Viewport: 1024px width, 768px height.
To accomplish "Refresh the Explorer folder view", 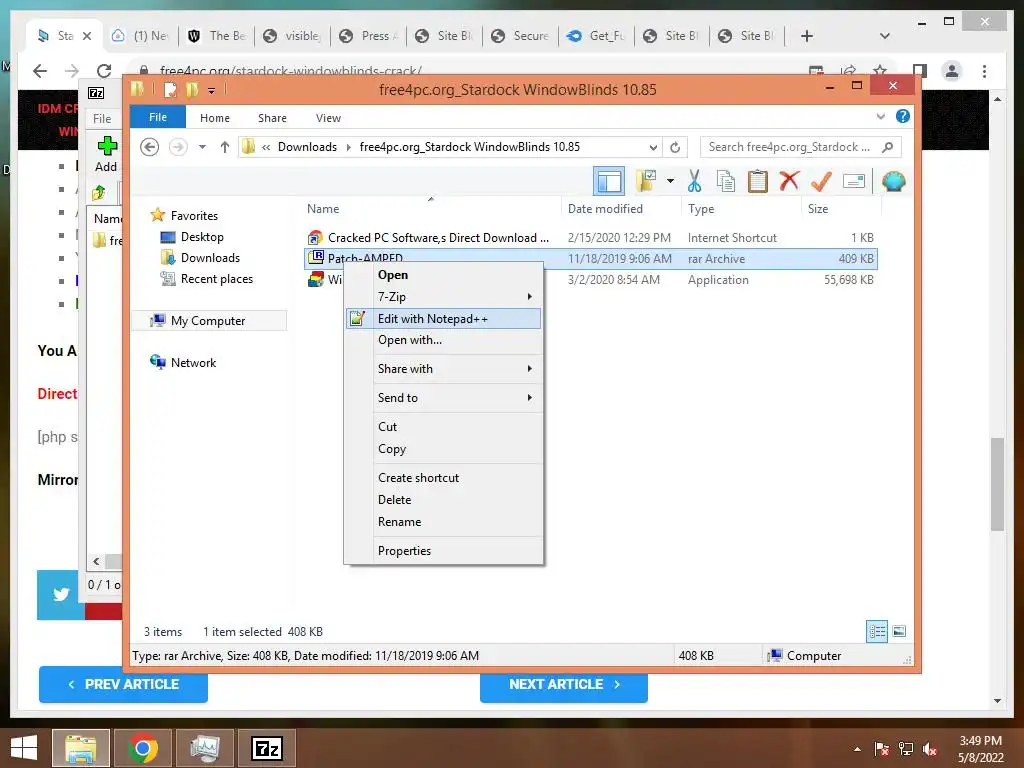I will [x=675, y=147].
